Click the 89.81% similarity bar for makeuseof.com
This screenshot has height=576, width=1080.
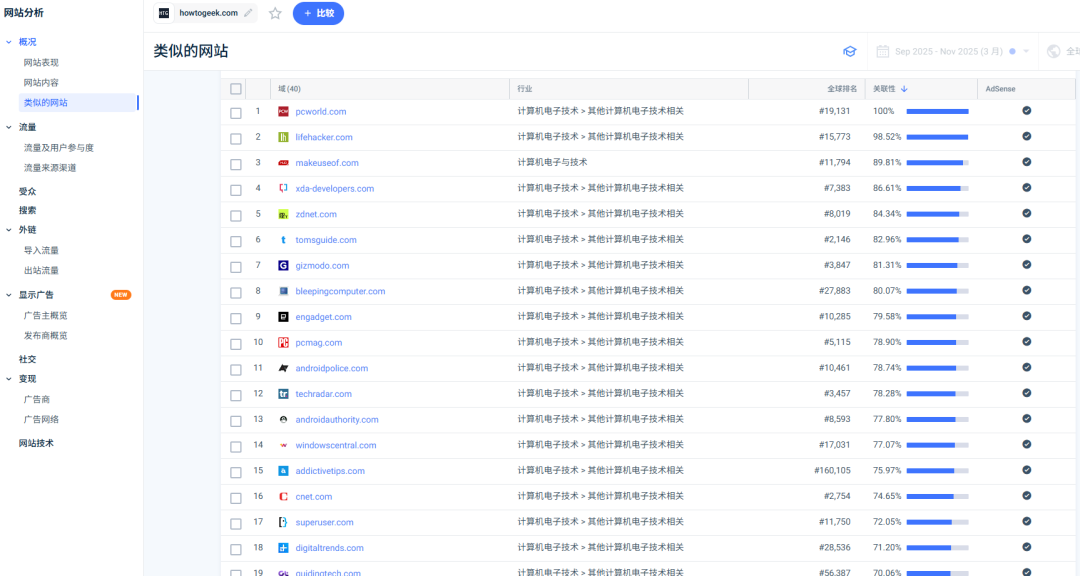pyautogui.click(x=937, y=163)
